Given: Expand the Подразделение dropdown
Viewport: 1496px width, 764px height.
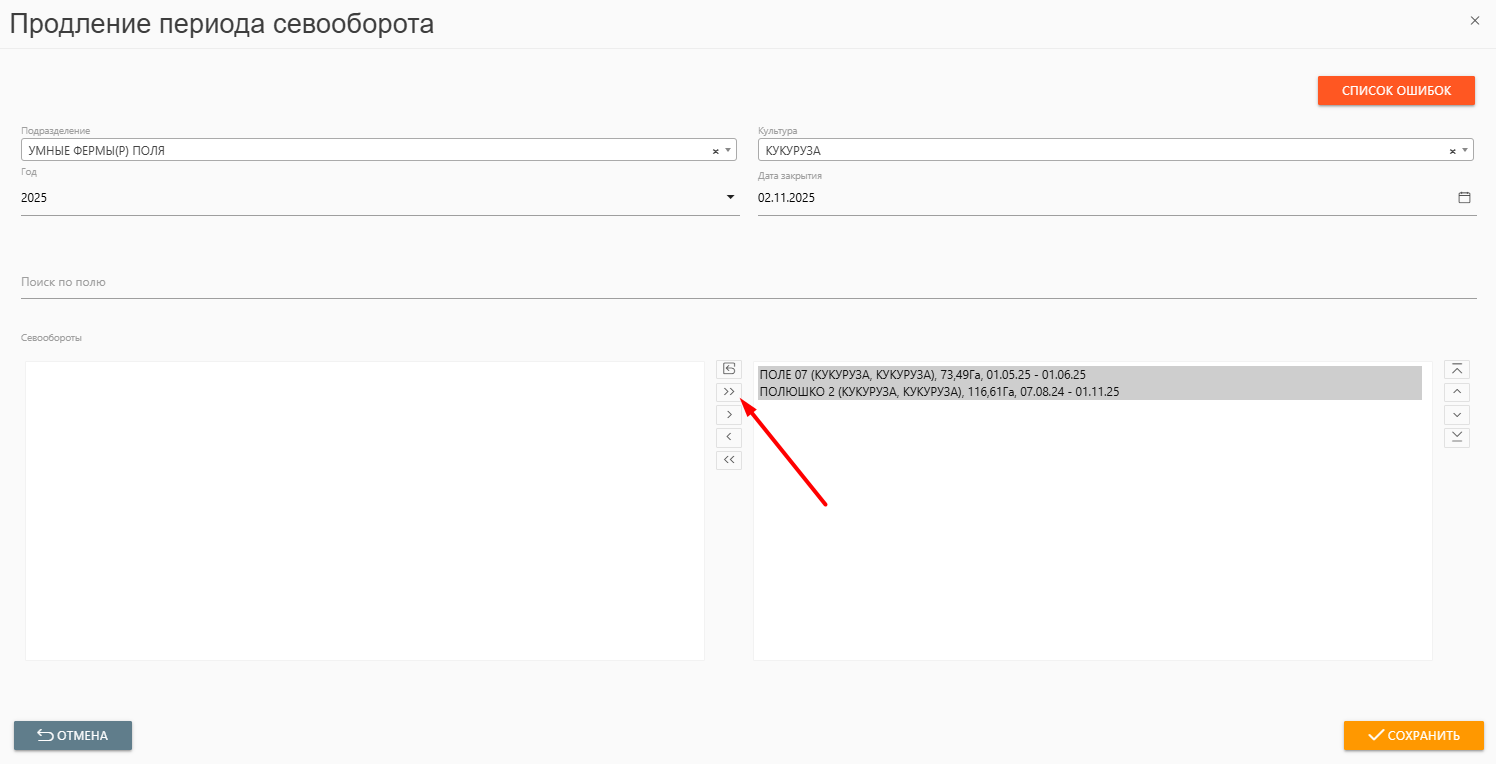Looking at the screenshot, I should 728,150.
